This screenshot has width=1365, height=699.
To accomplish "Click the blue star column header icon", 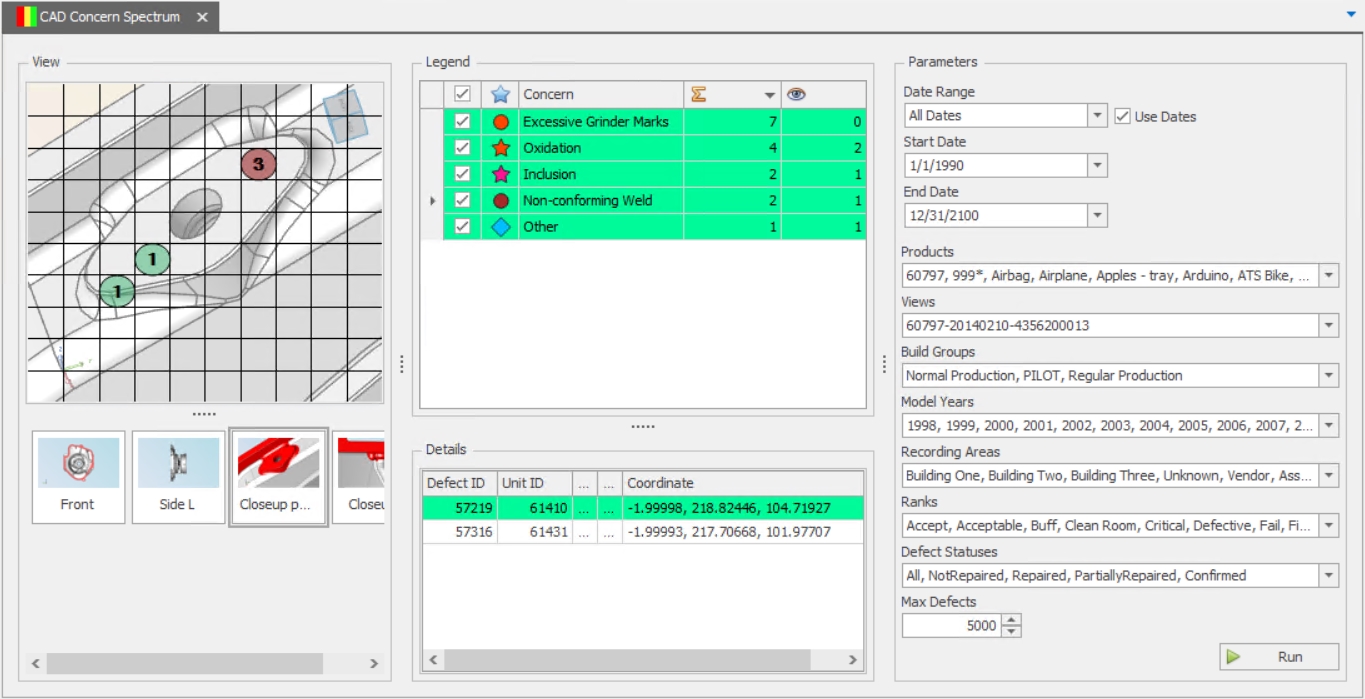I will (x=501, y=94).
